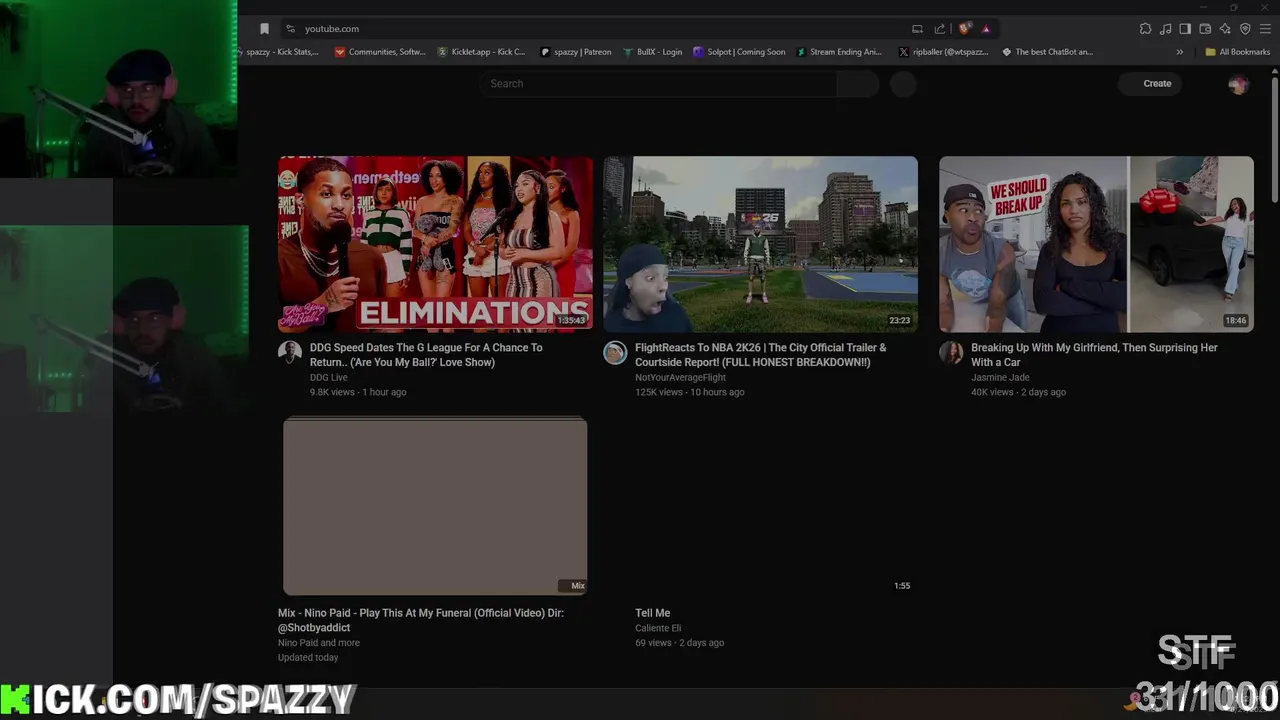Click 'Nino Paid and more' text

pos(319,643)
